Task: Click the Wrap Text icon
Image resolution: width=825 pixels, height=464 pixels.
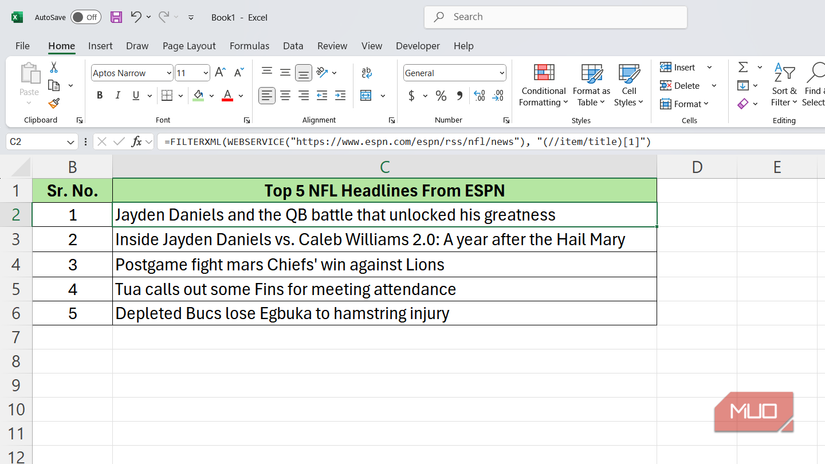Action: 367,73
